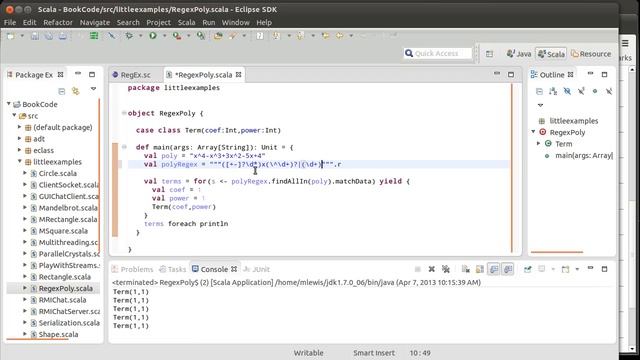Toggle Show Console on standard error change
The height and width of the screenshot is (360, 640).
(508, 269)
